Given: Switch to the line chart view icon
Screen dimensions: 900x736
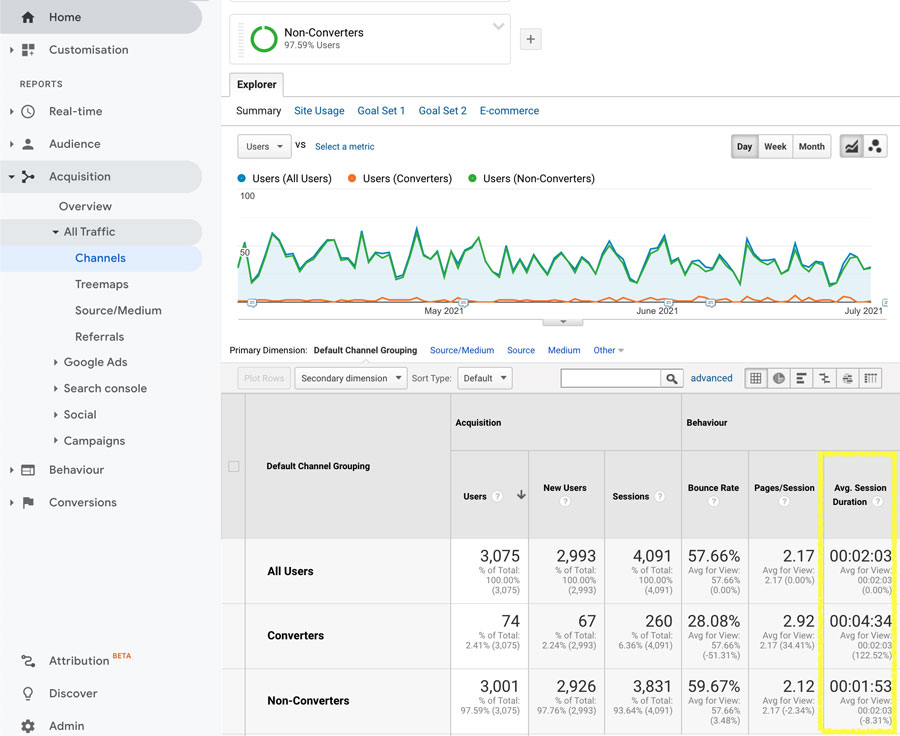Looking at the screenshot, I should 851,146.
